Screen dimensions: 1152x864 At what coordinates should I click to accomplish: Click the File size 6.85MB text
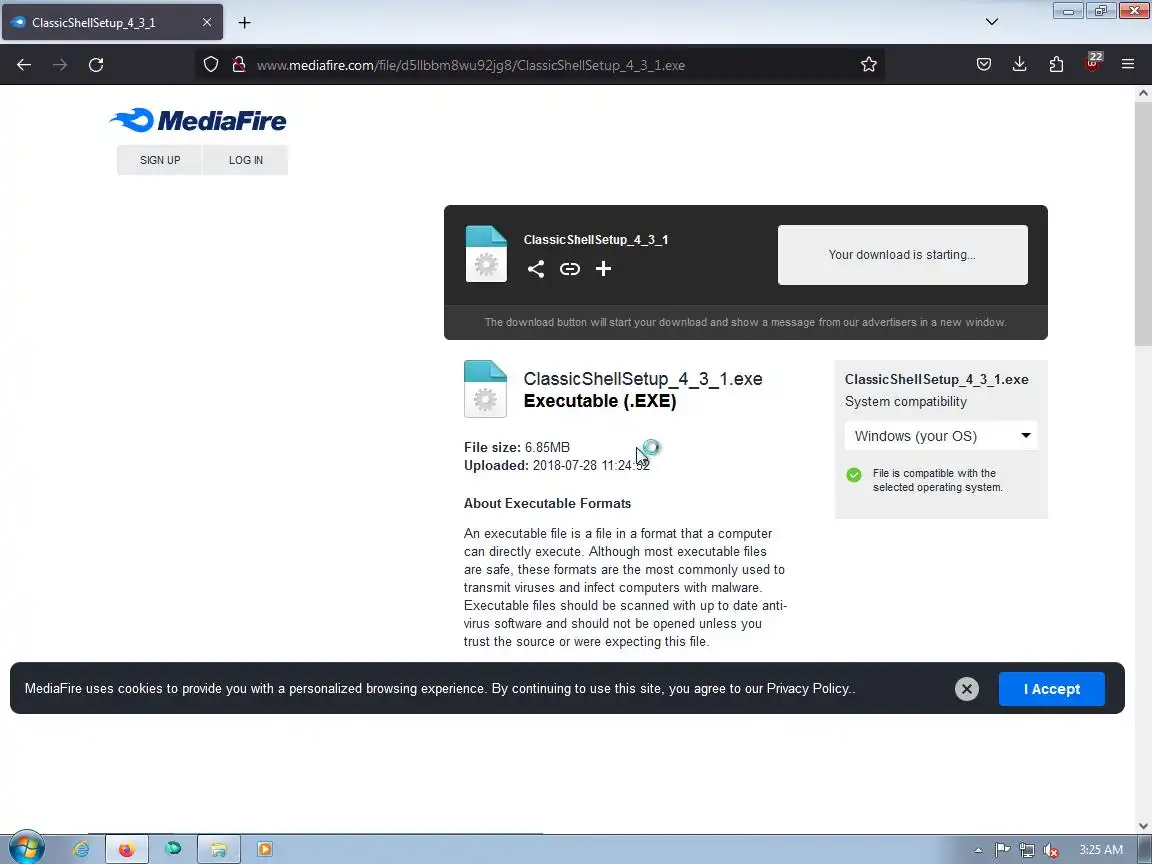[x=516, y=447]
